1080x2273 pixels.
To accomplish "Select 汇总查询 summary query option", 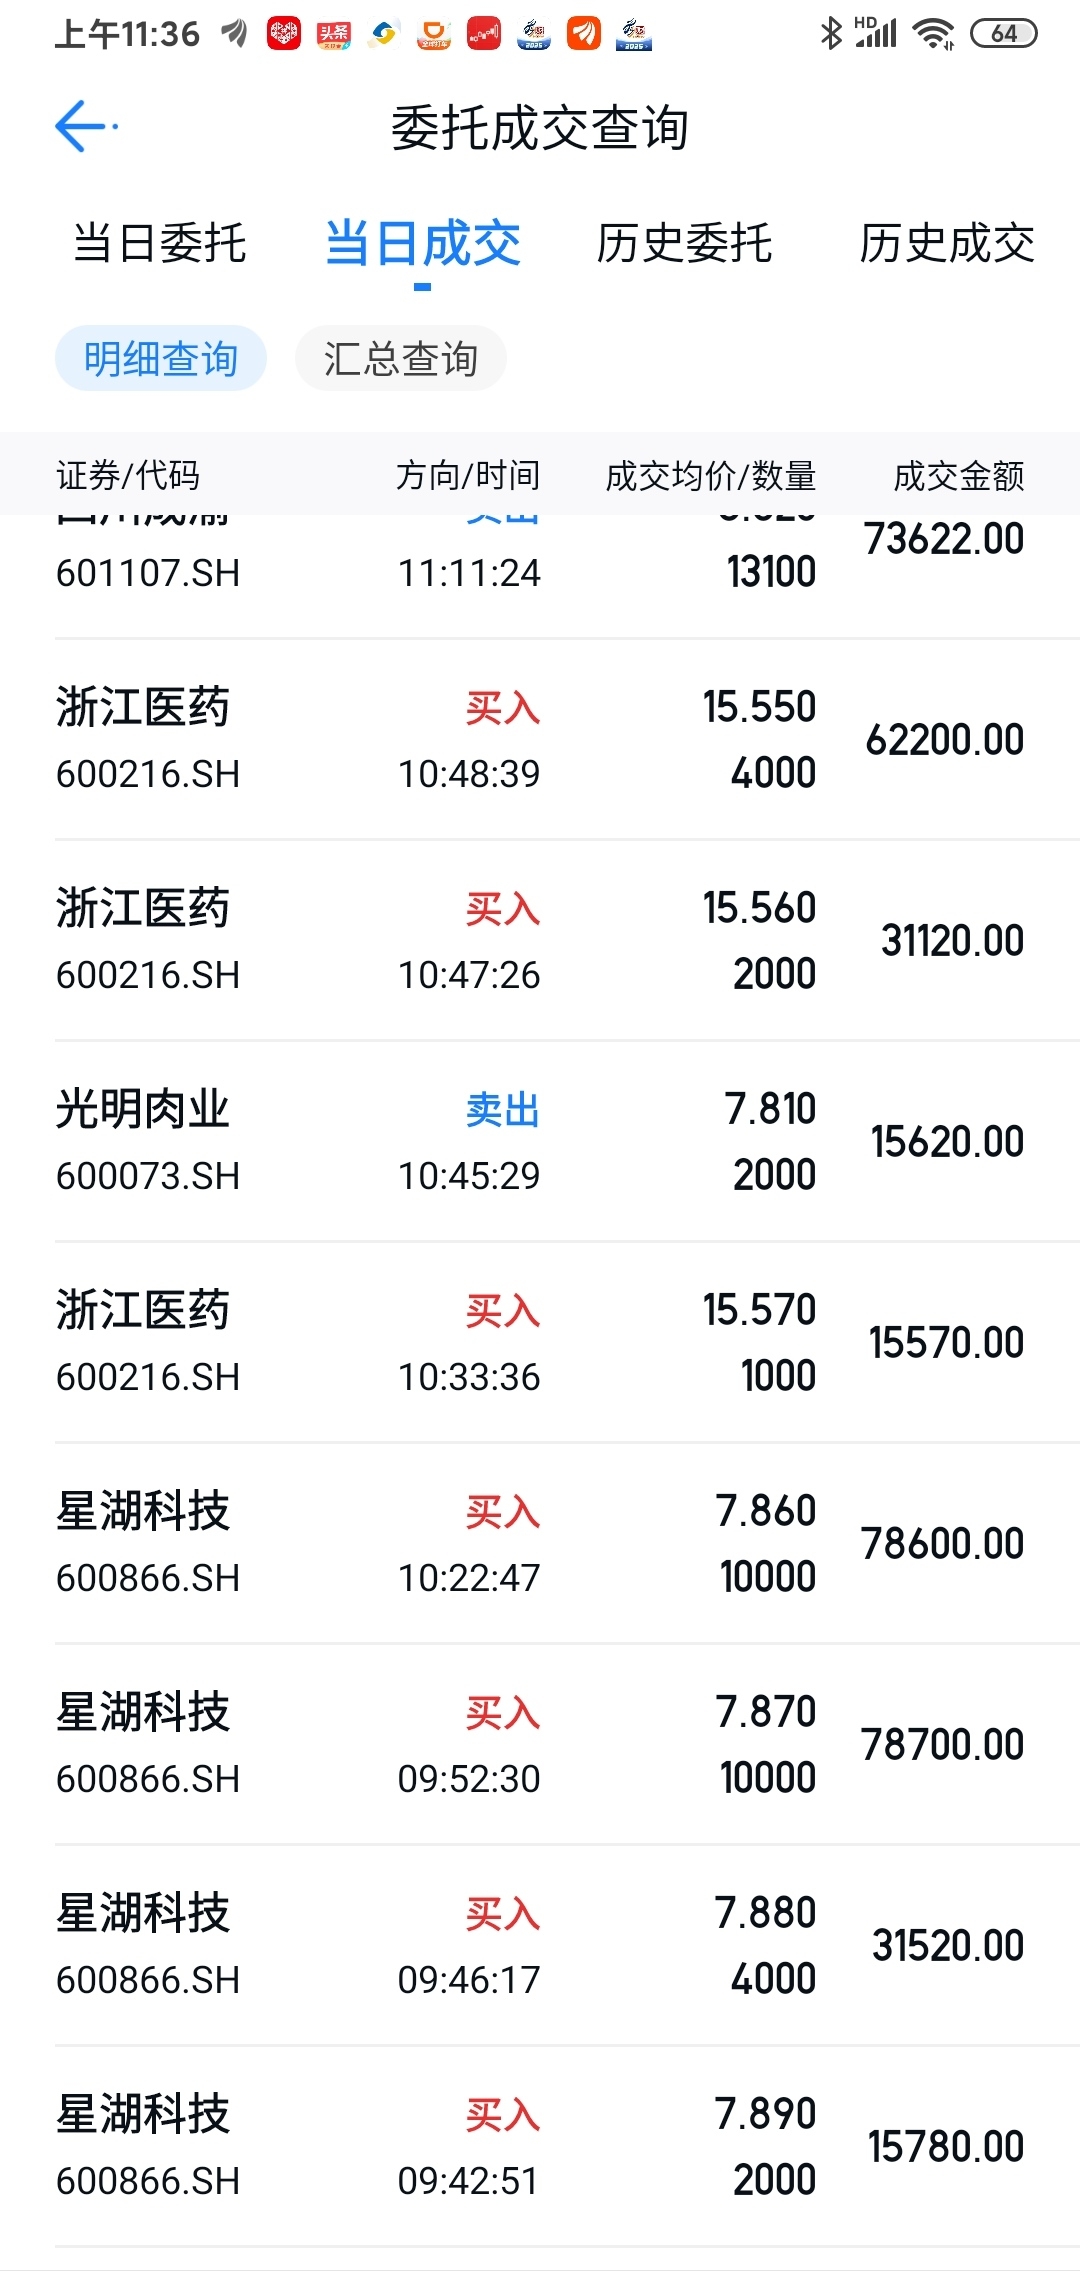I will [401, 358].
